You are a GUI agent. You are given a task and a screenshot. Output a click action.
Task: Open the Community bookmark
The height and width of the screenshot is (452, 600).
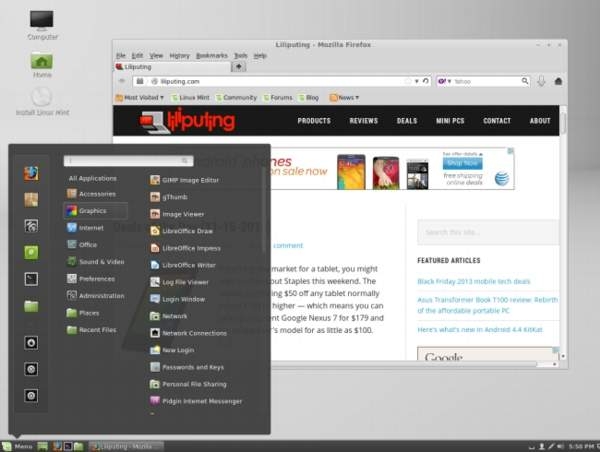236,98
